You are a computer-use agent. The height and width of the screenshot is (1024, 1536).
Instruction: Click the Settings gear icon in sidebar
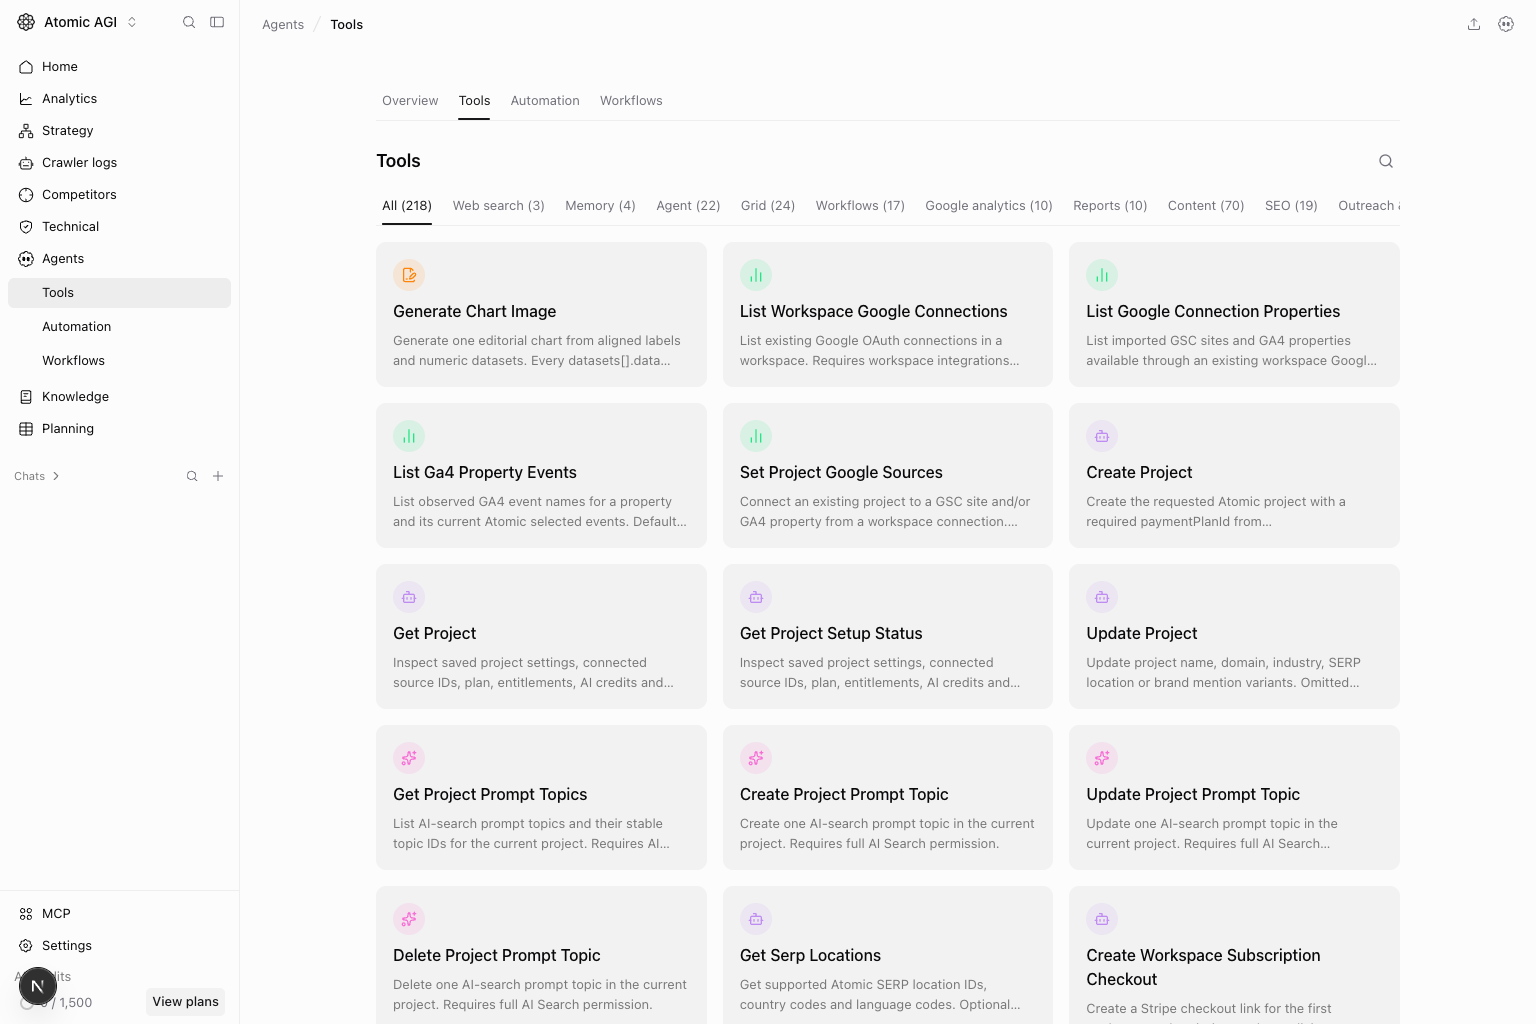pyautogui.click(x=26, y=946)
